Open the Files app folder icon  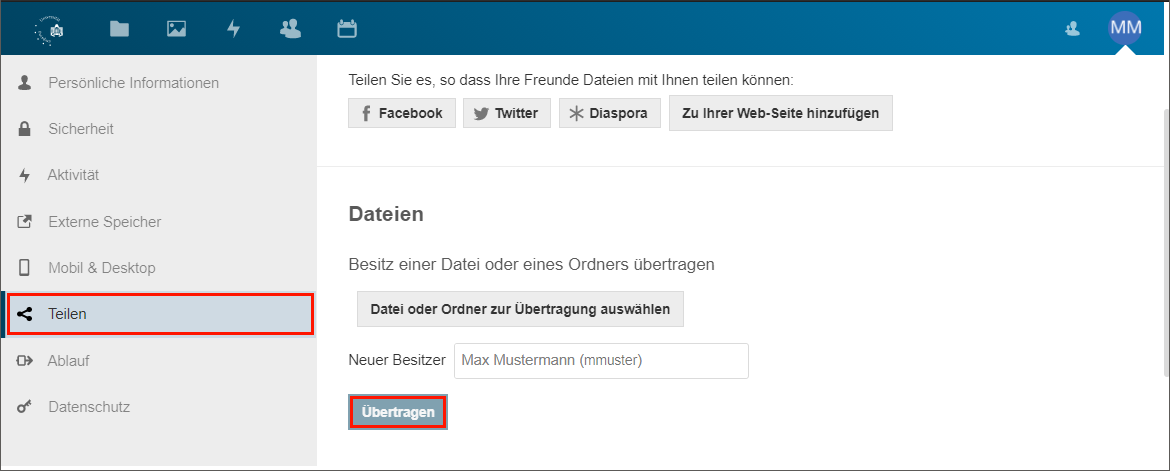[x=120, y=29]
